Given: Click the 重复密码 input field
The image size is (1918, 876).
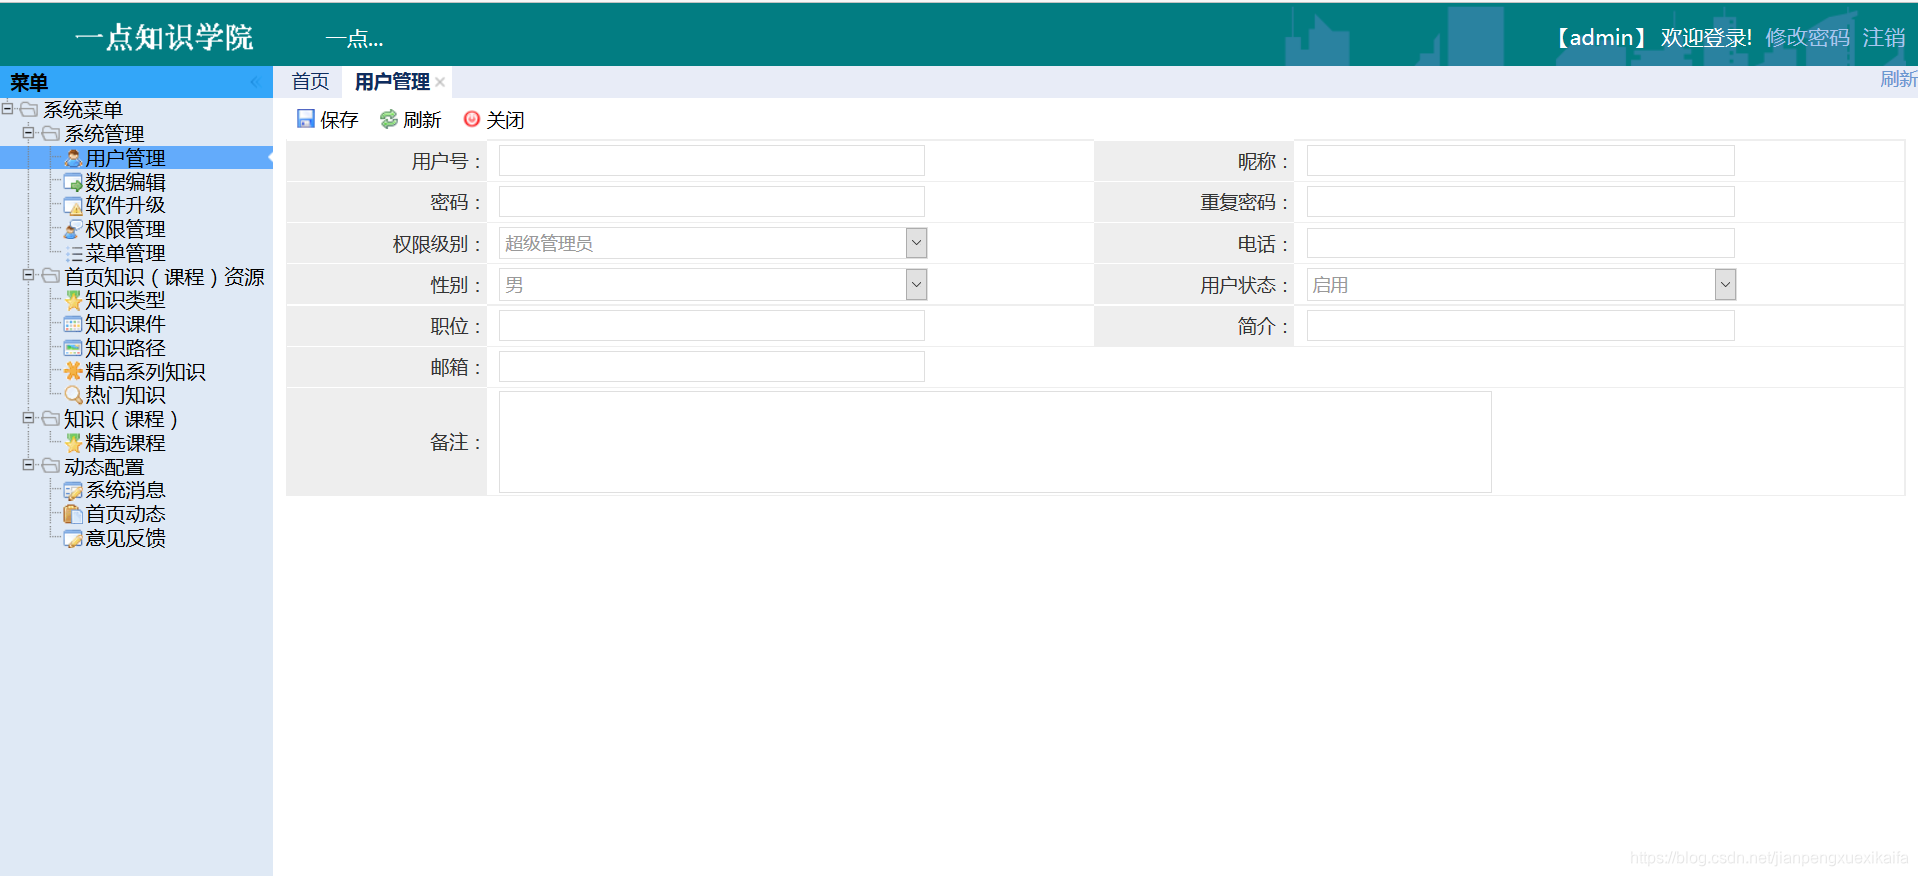Looking at the screenshot, I should pos(1520,202).
